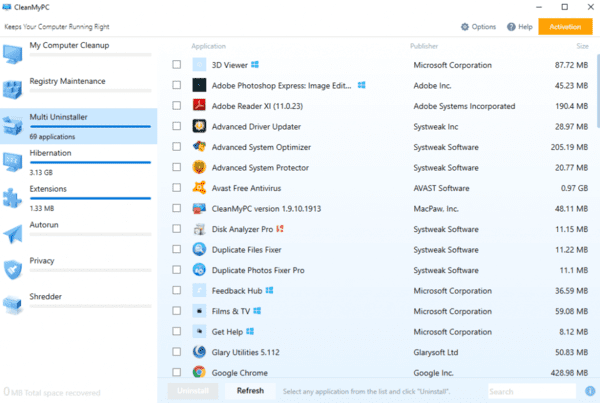Click the Advanced System Protector icon

coord(199,167)
